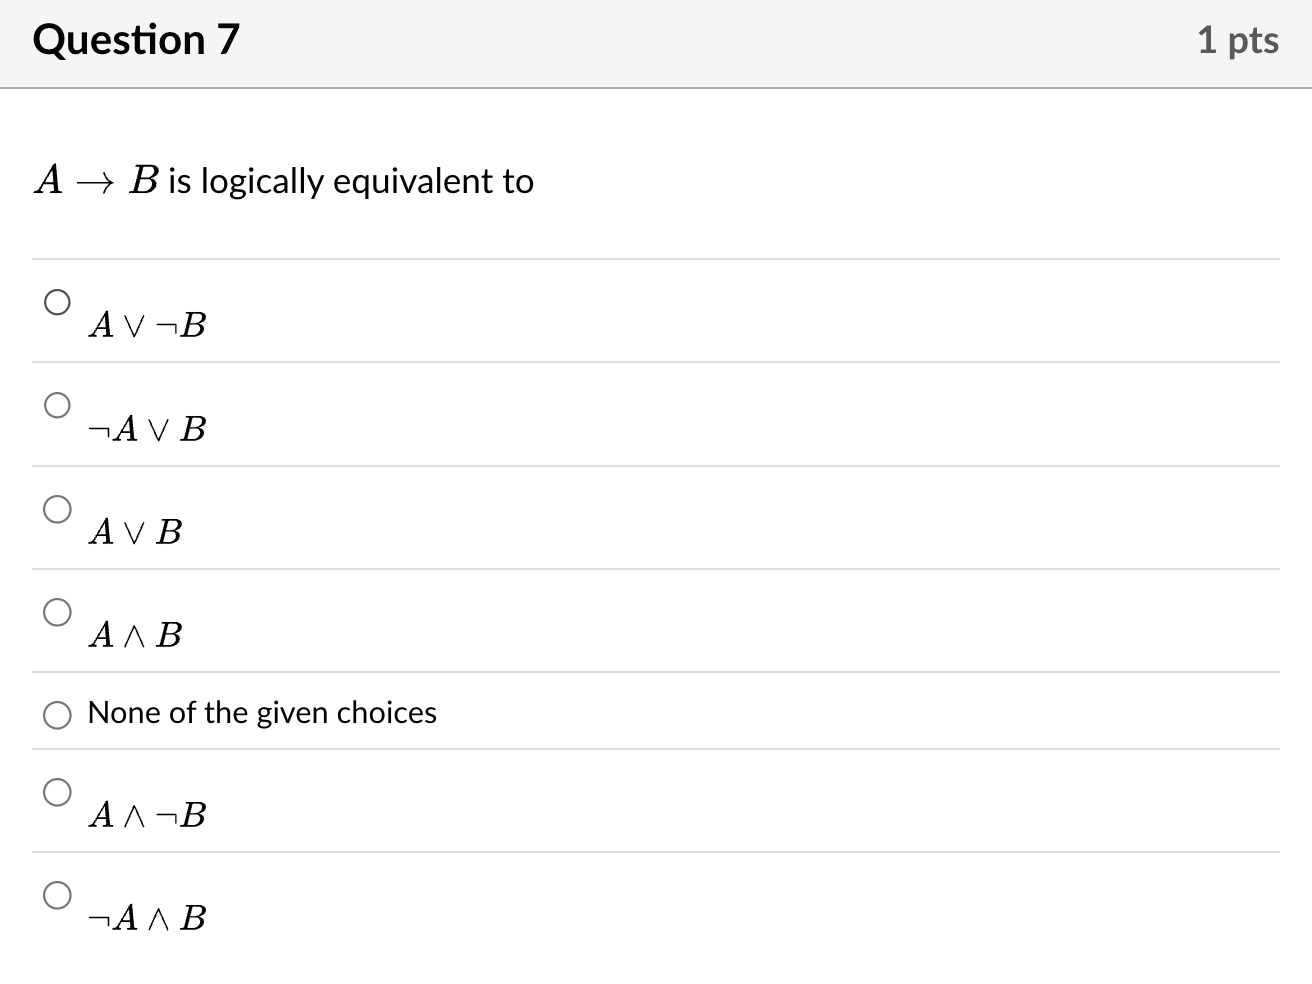Select the radio button for A ∧ B
This screenshot has height=984, width=1312.
(x=58, y=613)
